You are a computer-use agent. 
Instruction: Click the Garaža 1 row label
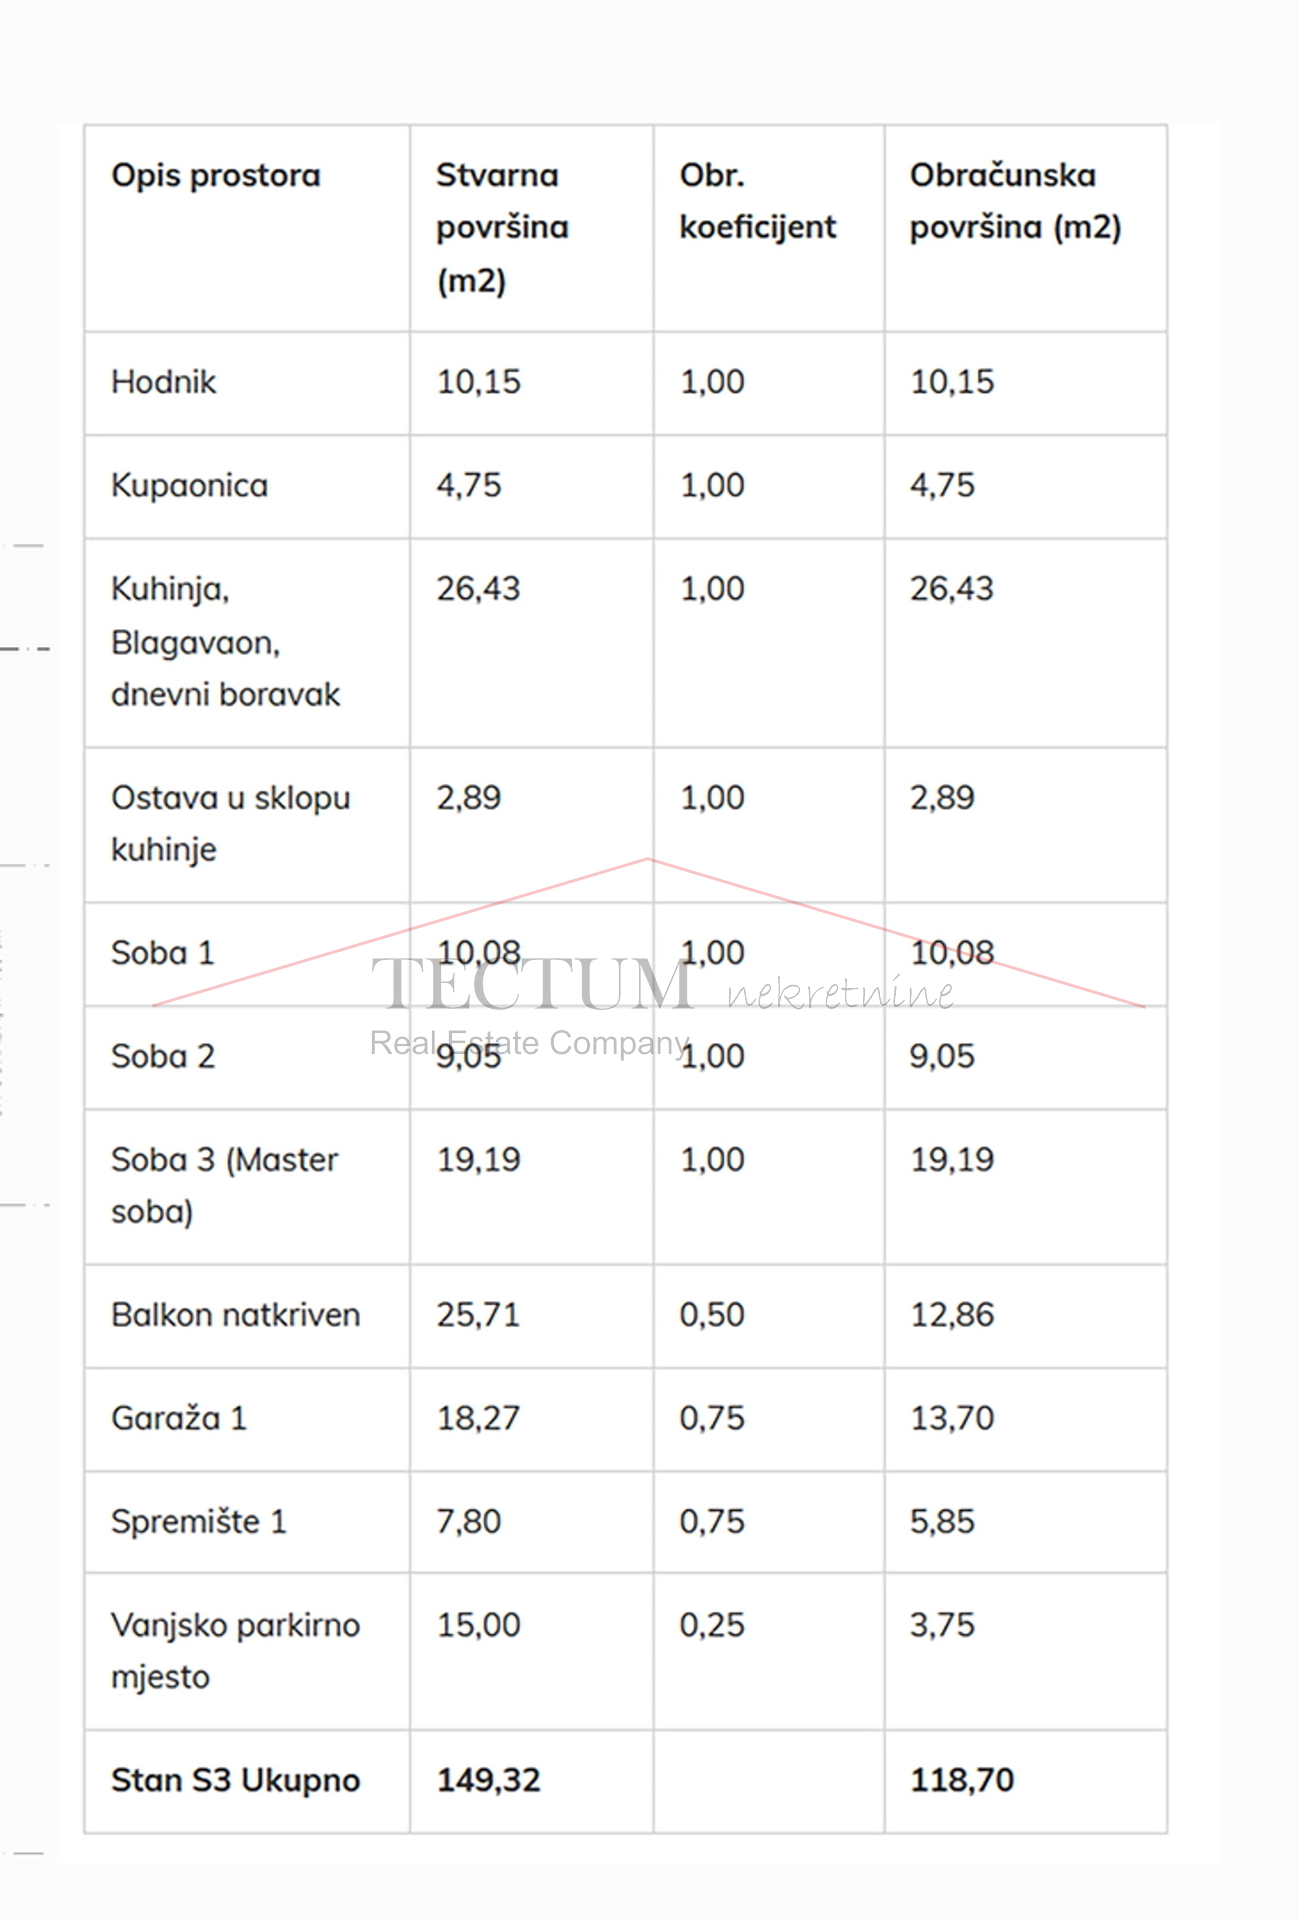click(x=179, y=1419)
